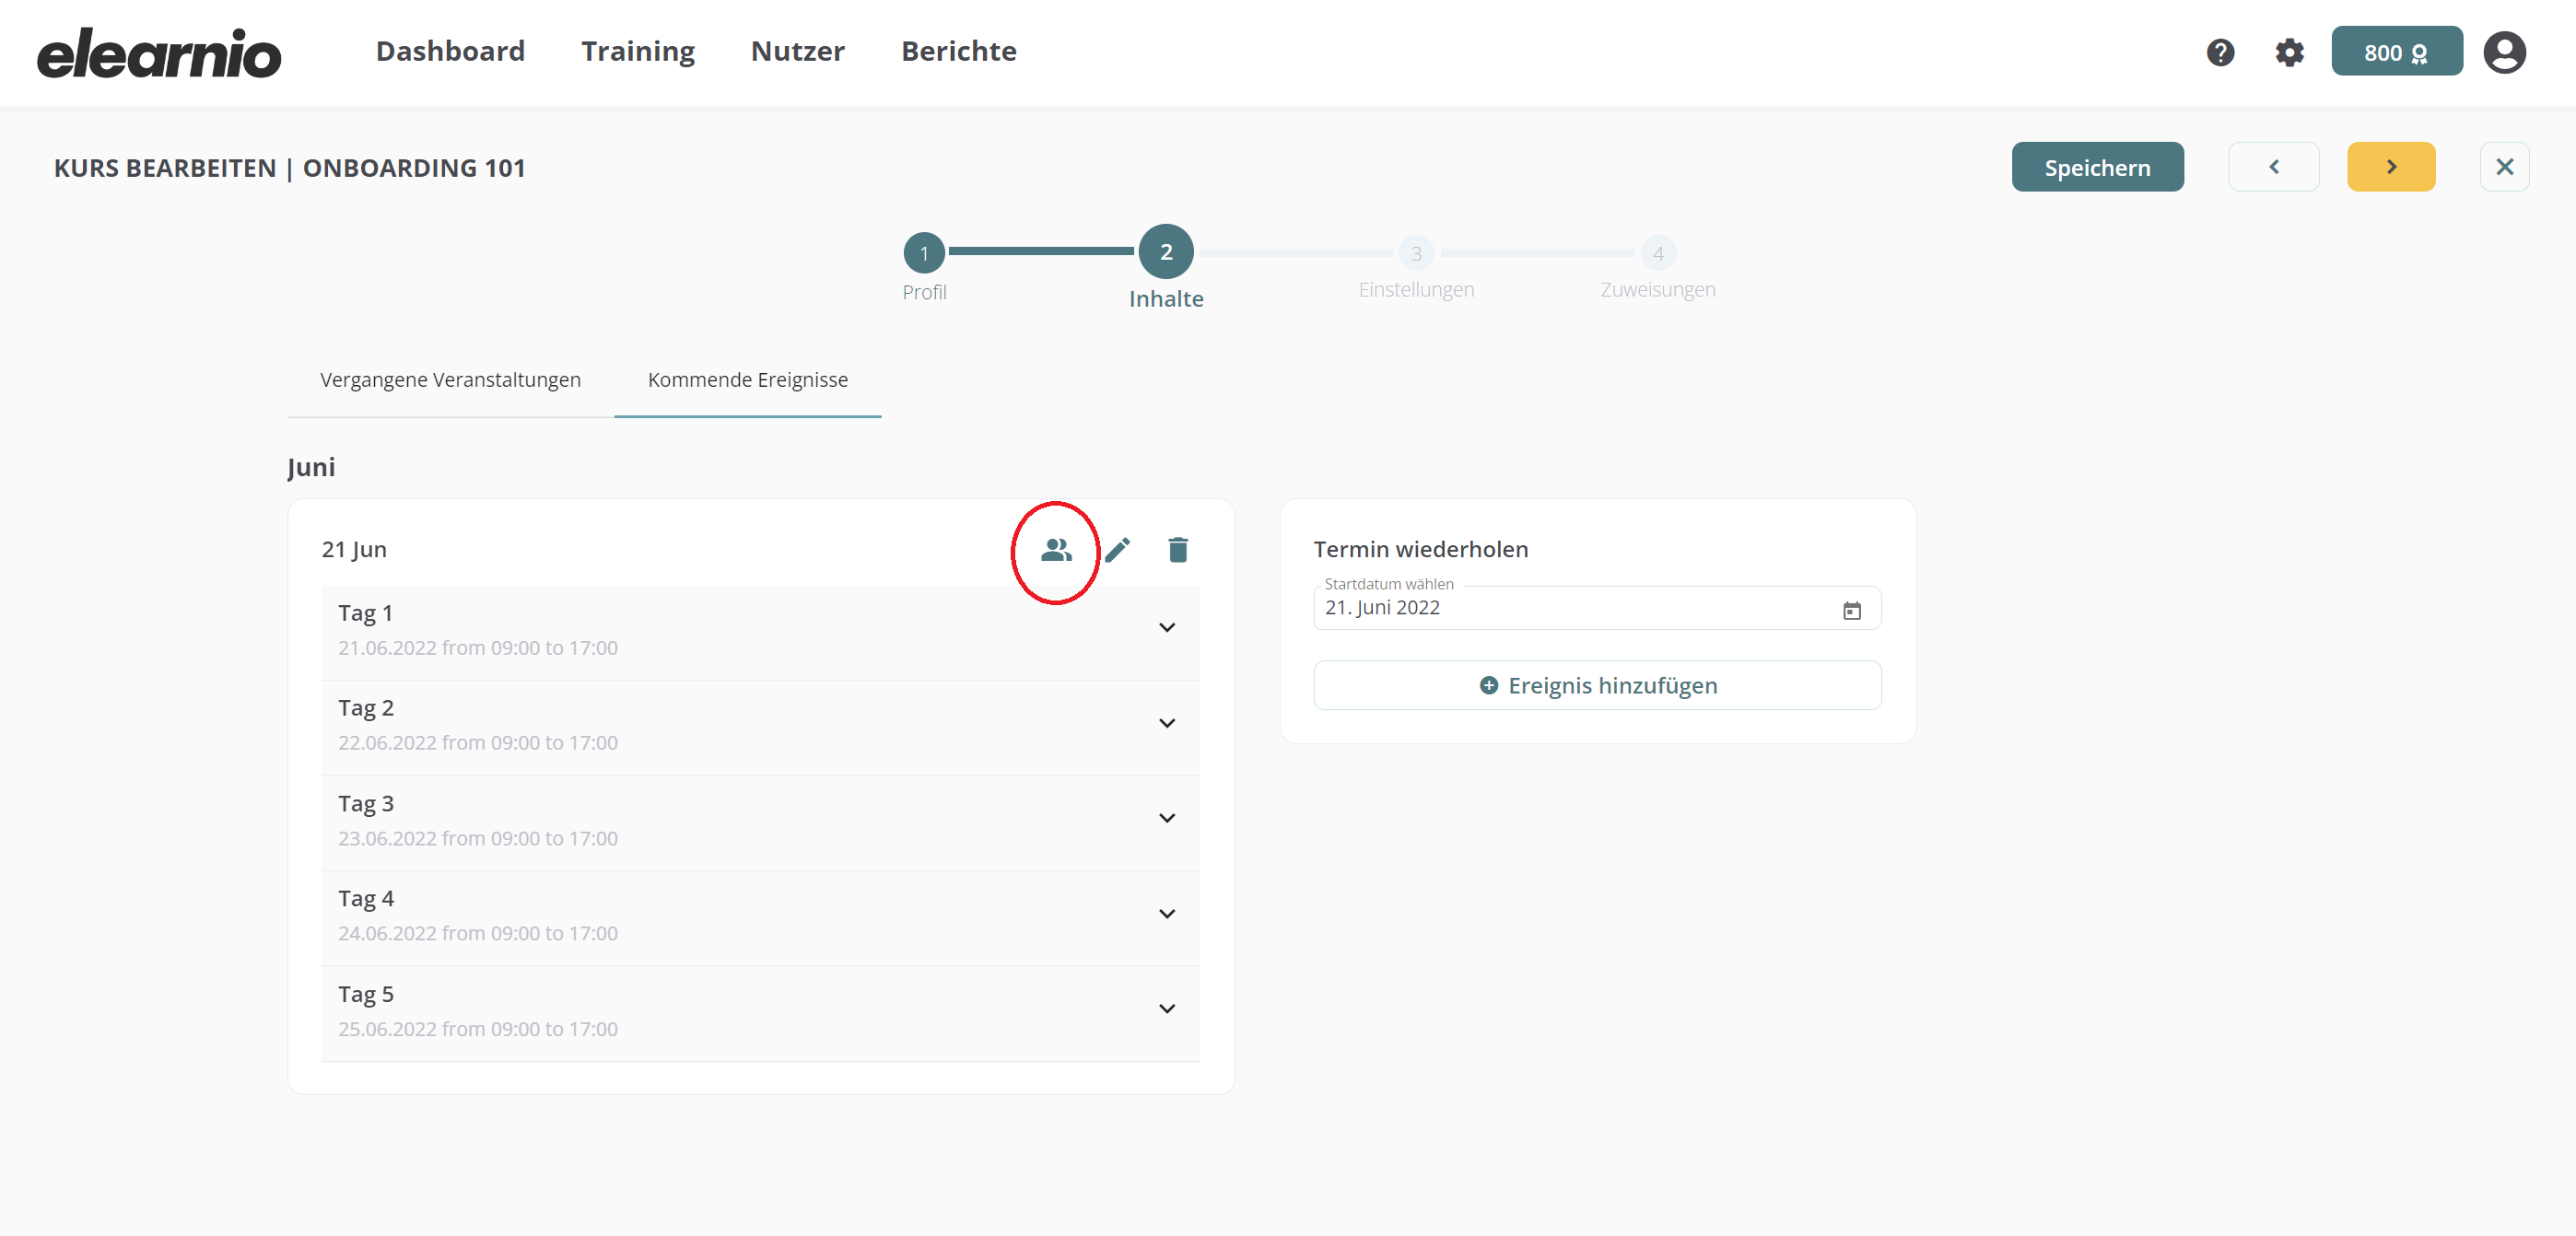Screen dimensions: 2576x1236
Task: Close the course editor with X
Action: click(2504, 167)
